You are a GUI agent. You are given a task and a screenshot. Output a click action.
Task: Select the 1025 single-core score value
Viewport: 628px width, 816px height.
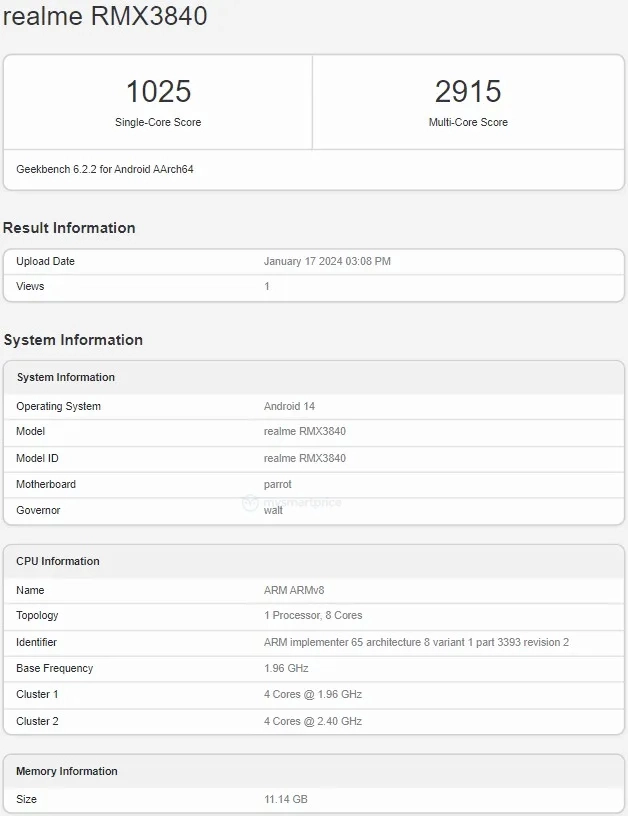click(x=158, y=92)
